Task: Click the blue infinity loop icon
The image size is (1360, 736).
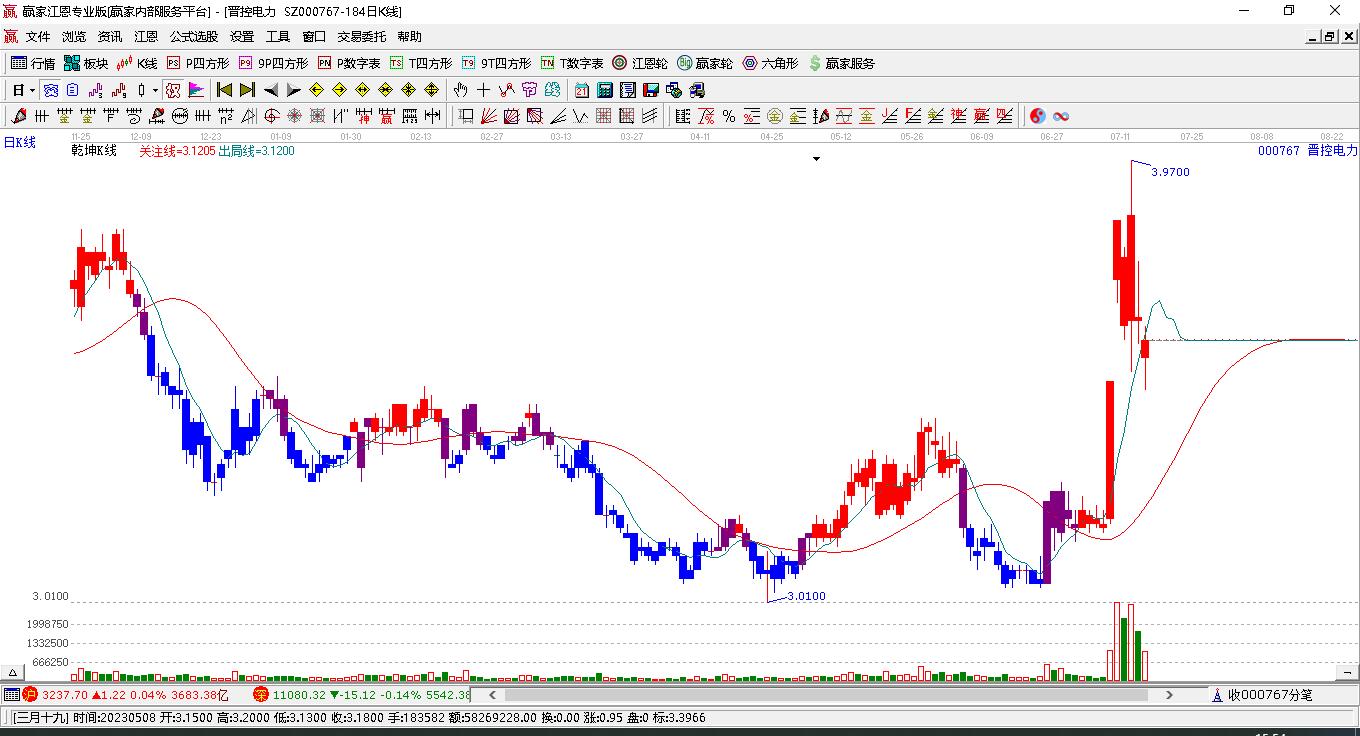Action: pos(1061,116)
